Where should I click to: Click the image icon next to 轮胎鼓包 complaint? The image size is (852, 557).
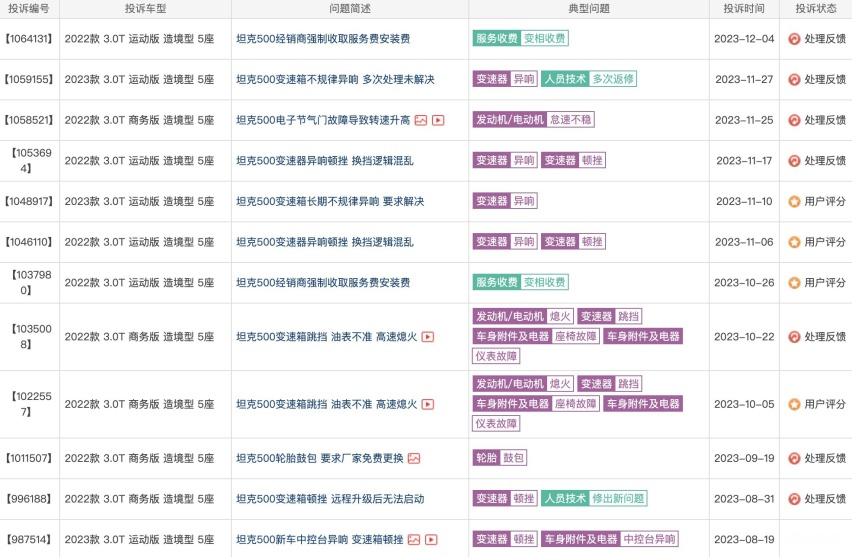coord(414,459)
